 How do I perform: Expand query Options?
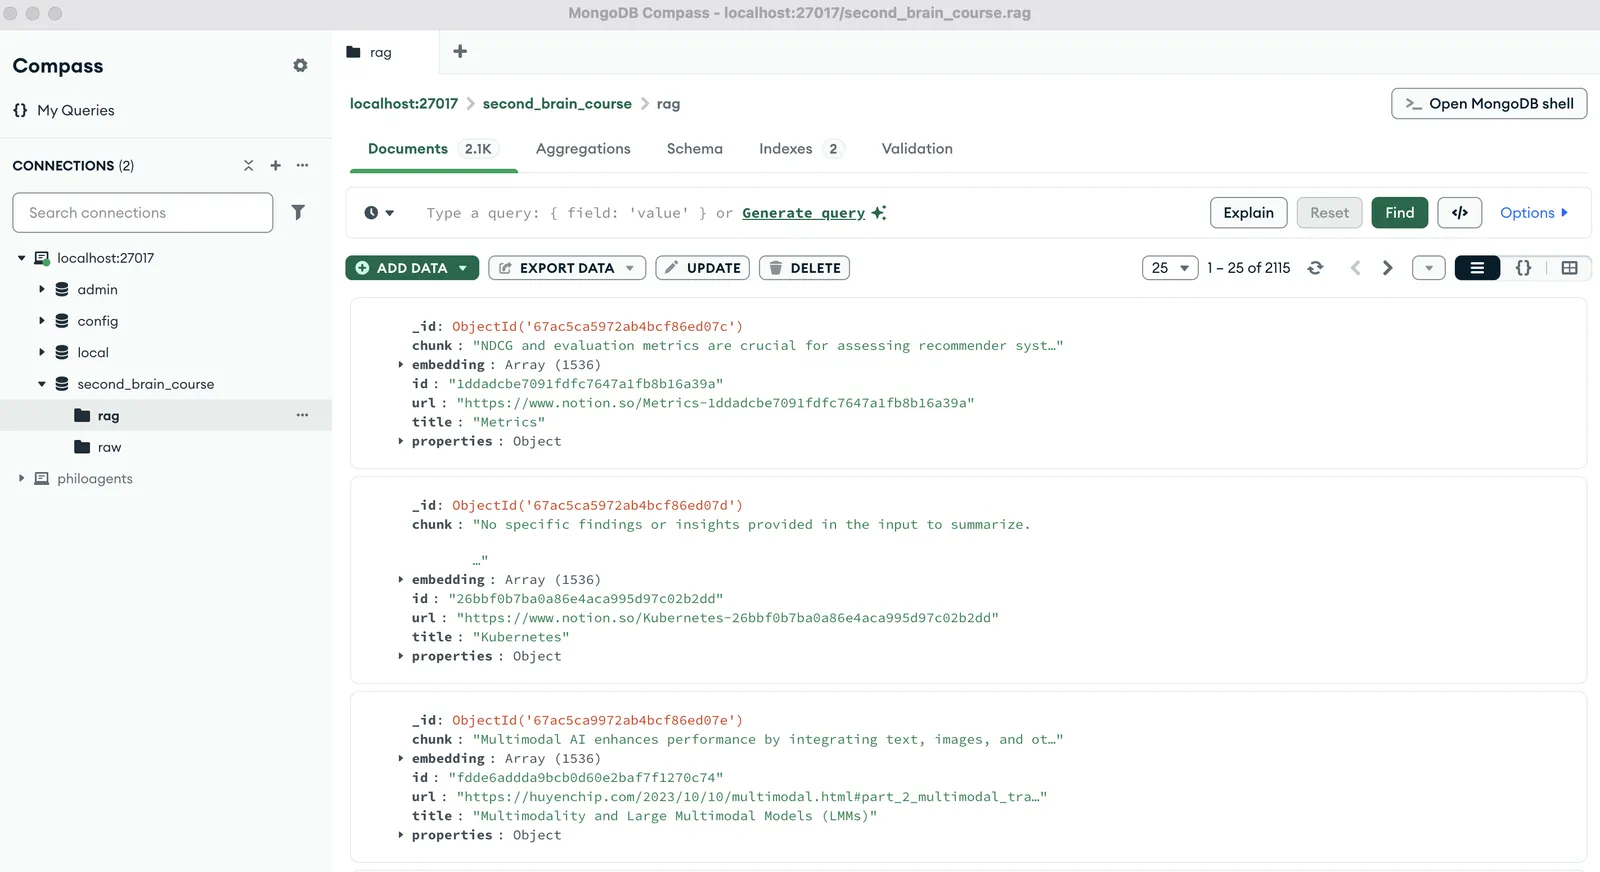tap(1534, 212)
